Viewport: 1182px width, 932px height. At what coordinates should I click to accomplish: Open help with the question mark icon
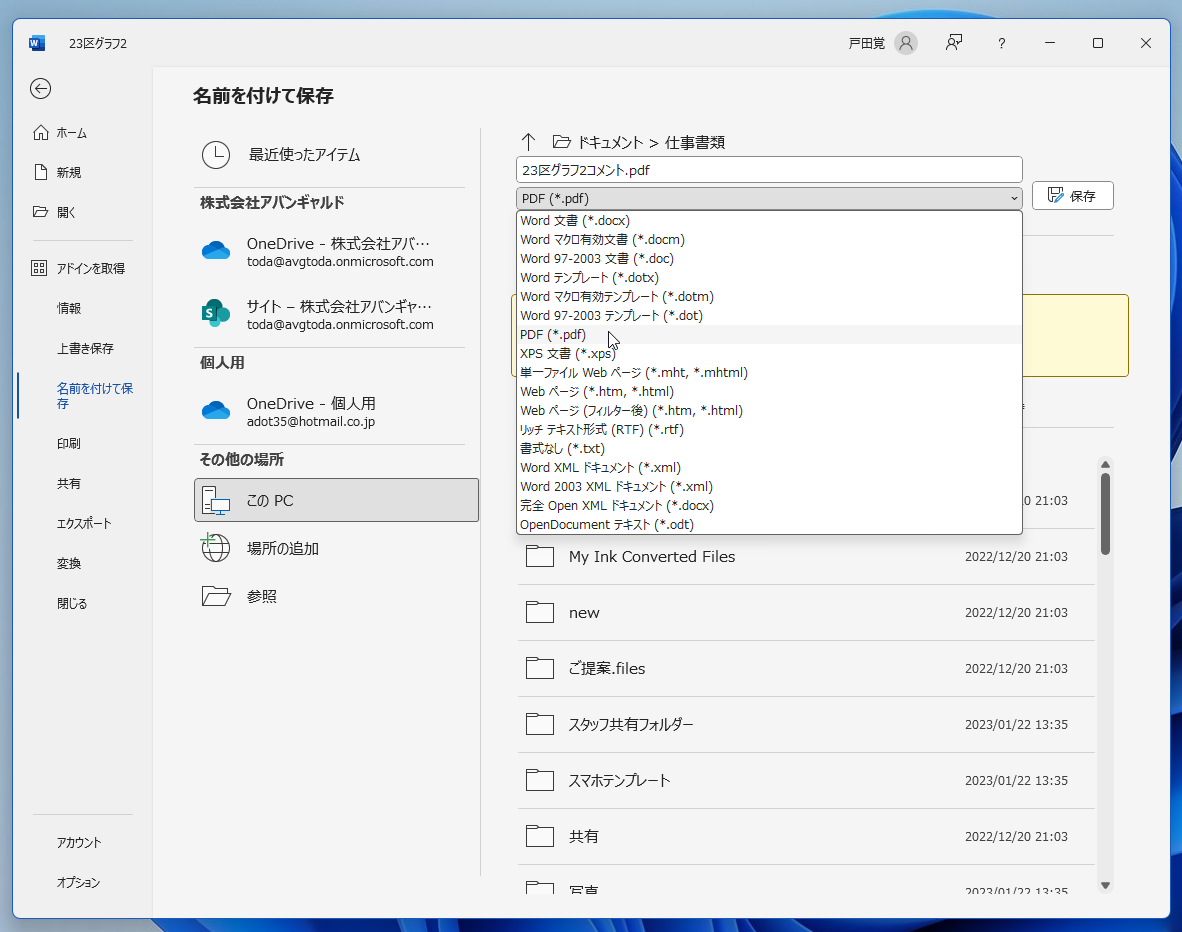(x=1001, y=43)
